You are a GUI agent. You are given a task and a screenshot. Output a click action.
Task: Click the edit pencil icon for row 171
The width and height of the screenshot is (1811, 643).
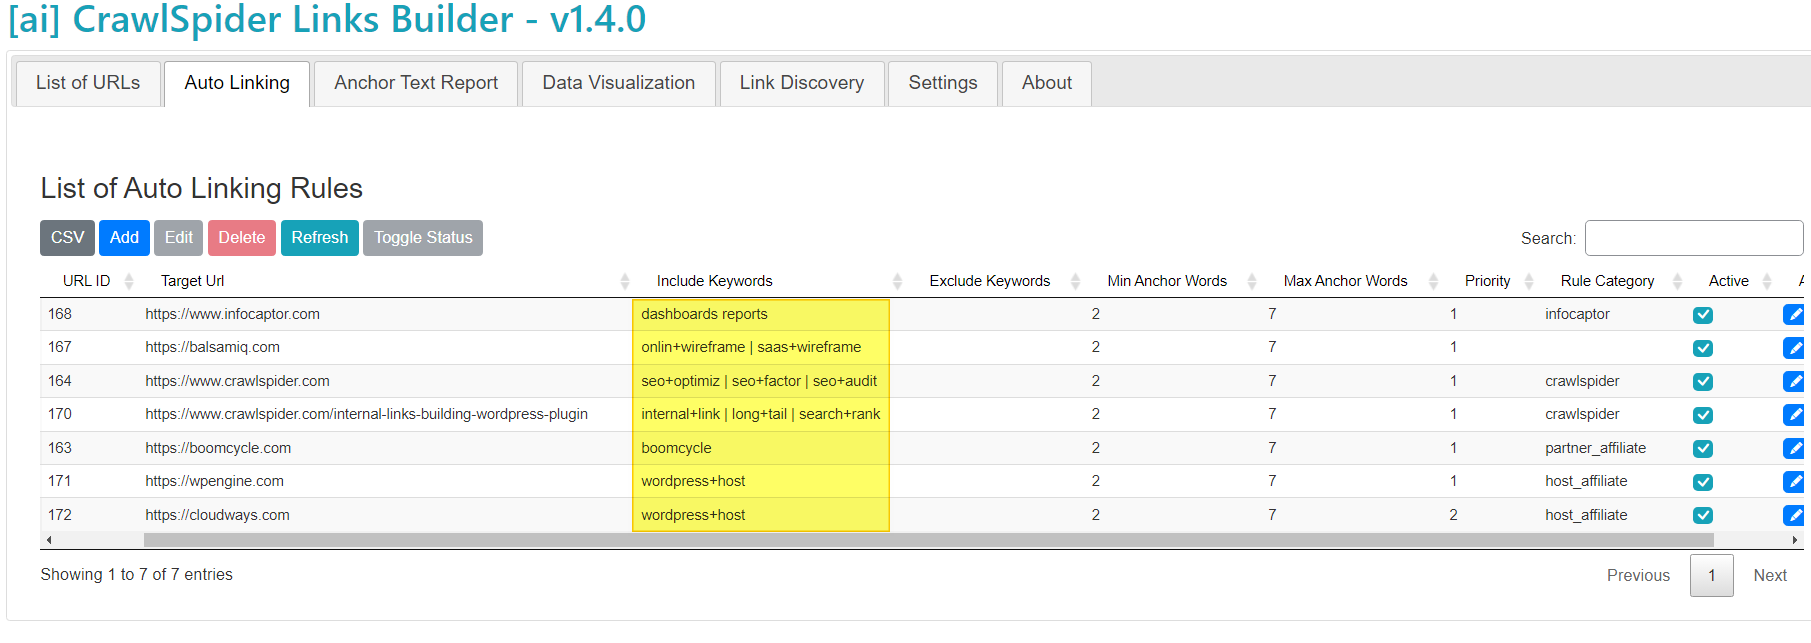pos(1793,482)
